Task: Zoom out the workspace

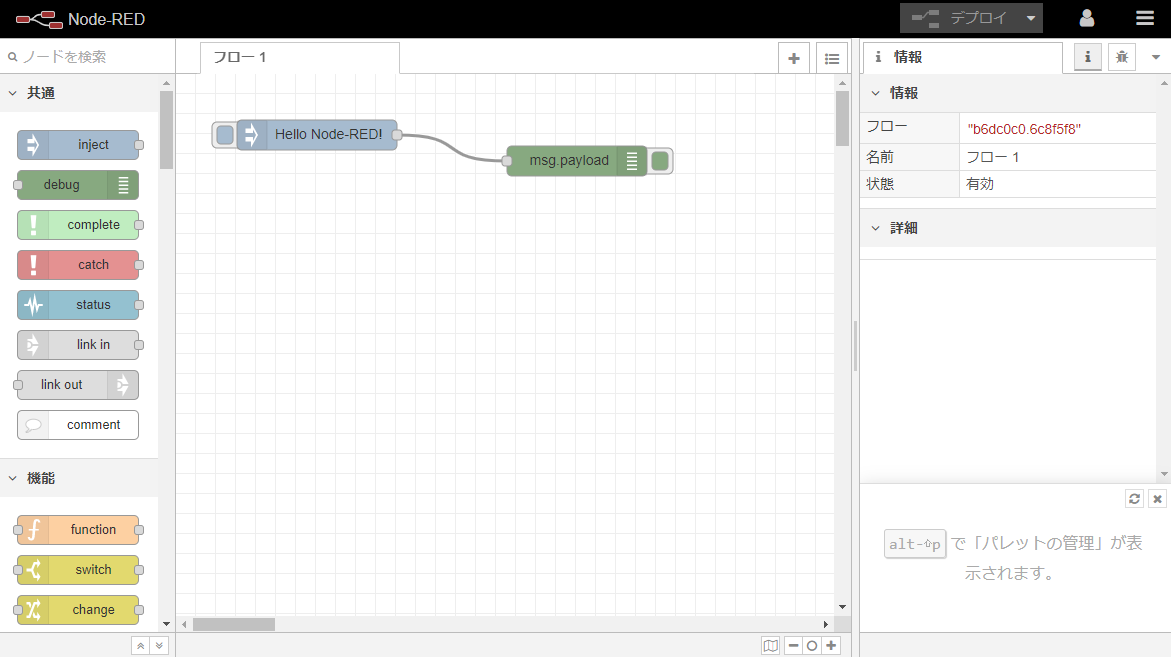Action: coord(793,646)
